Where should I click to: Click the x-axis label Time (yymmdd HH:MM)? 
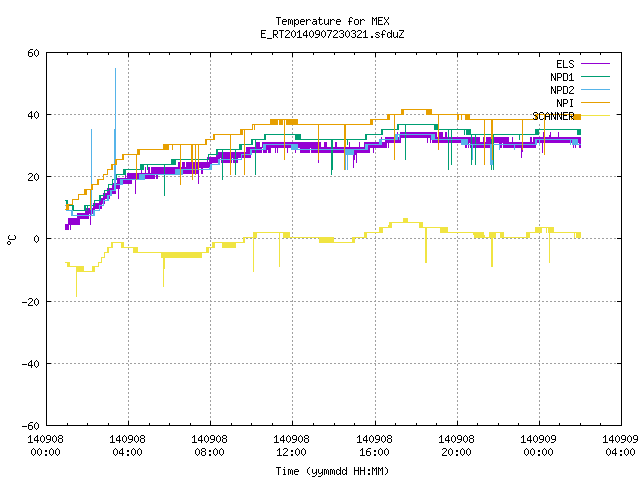[332, 471]
